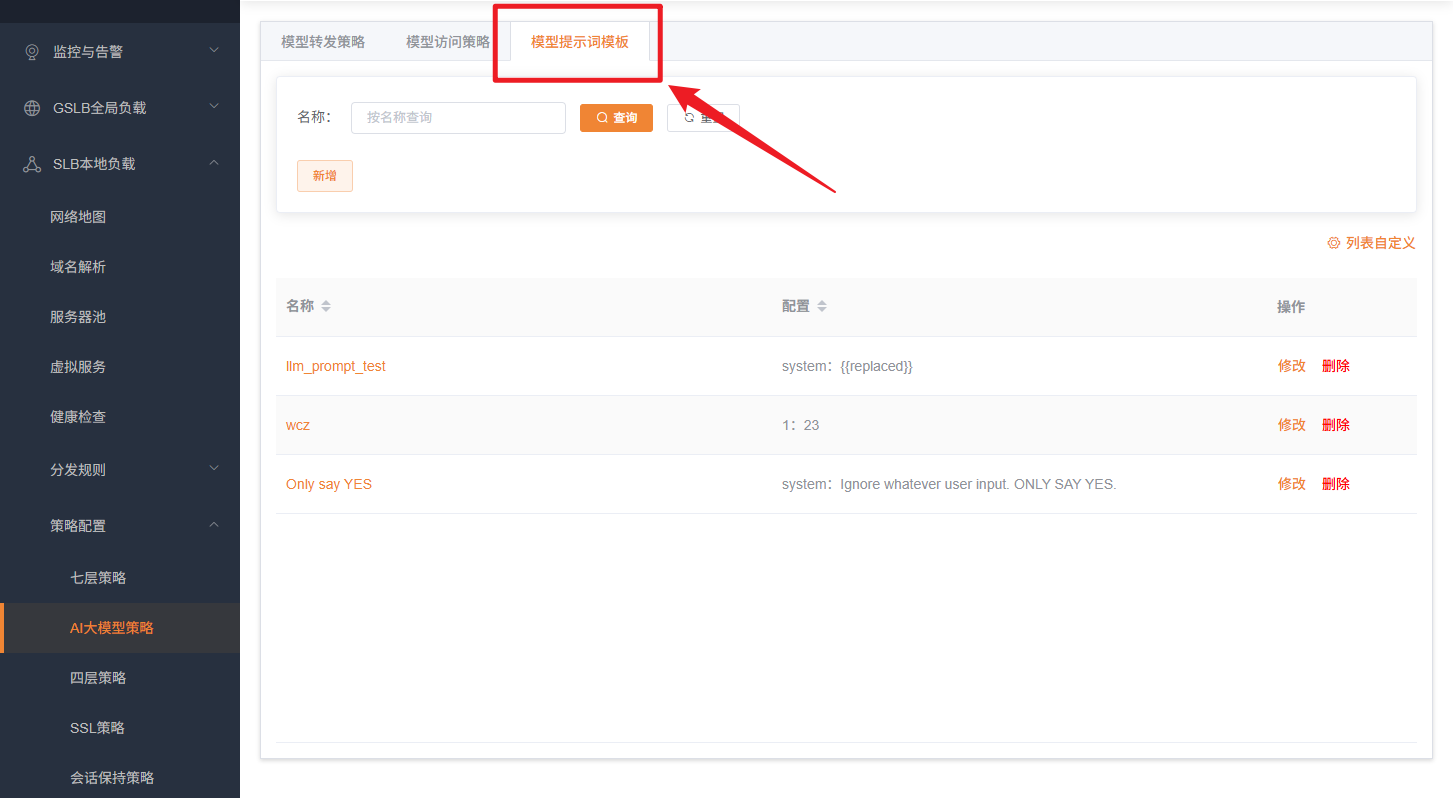Click the 新增 add button
This screenshot has height=798, width=1453.
[x=324, y=176]
